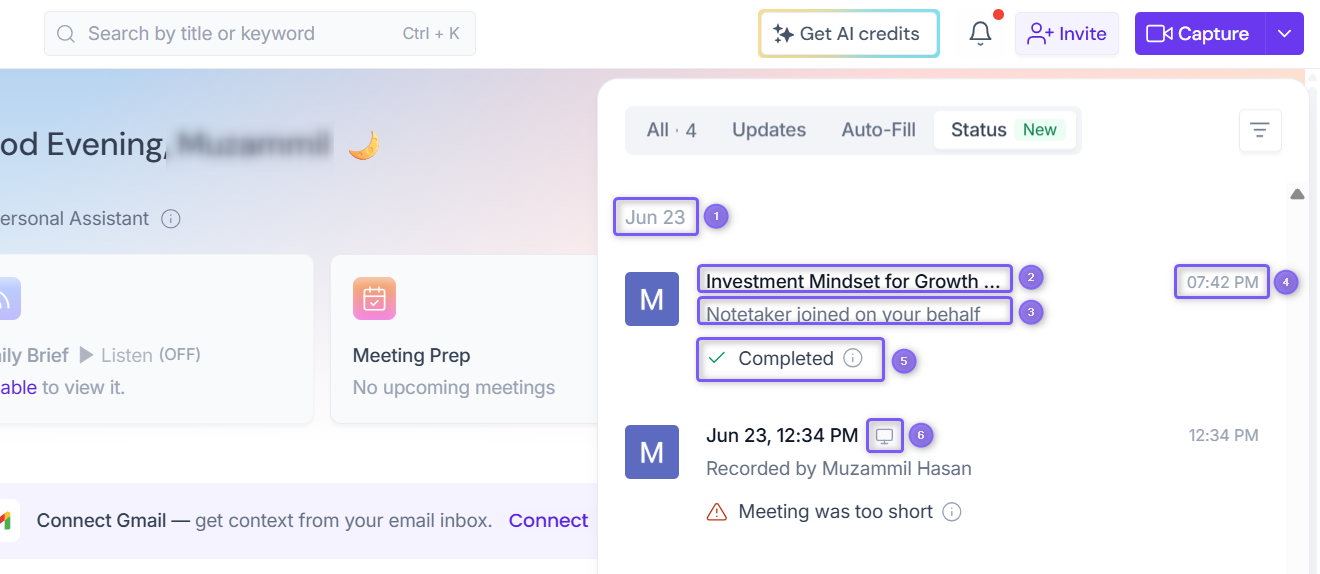
Task: Open the Meeting Prep calendar icon
Action: coord(374,299)
